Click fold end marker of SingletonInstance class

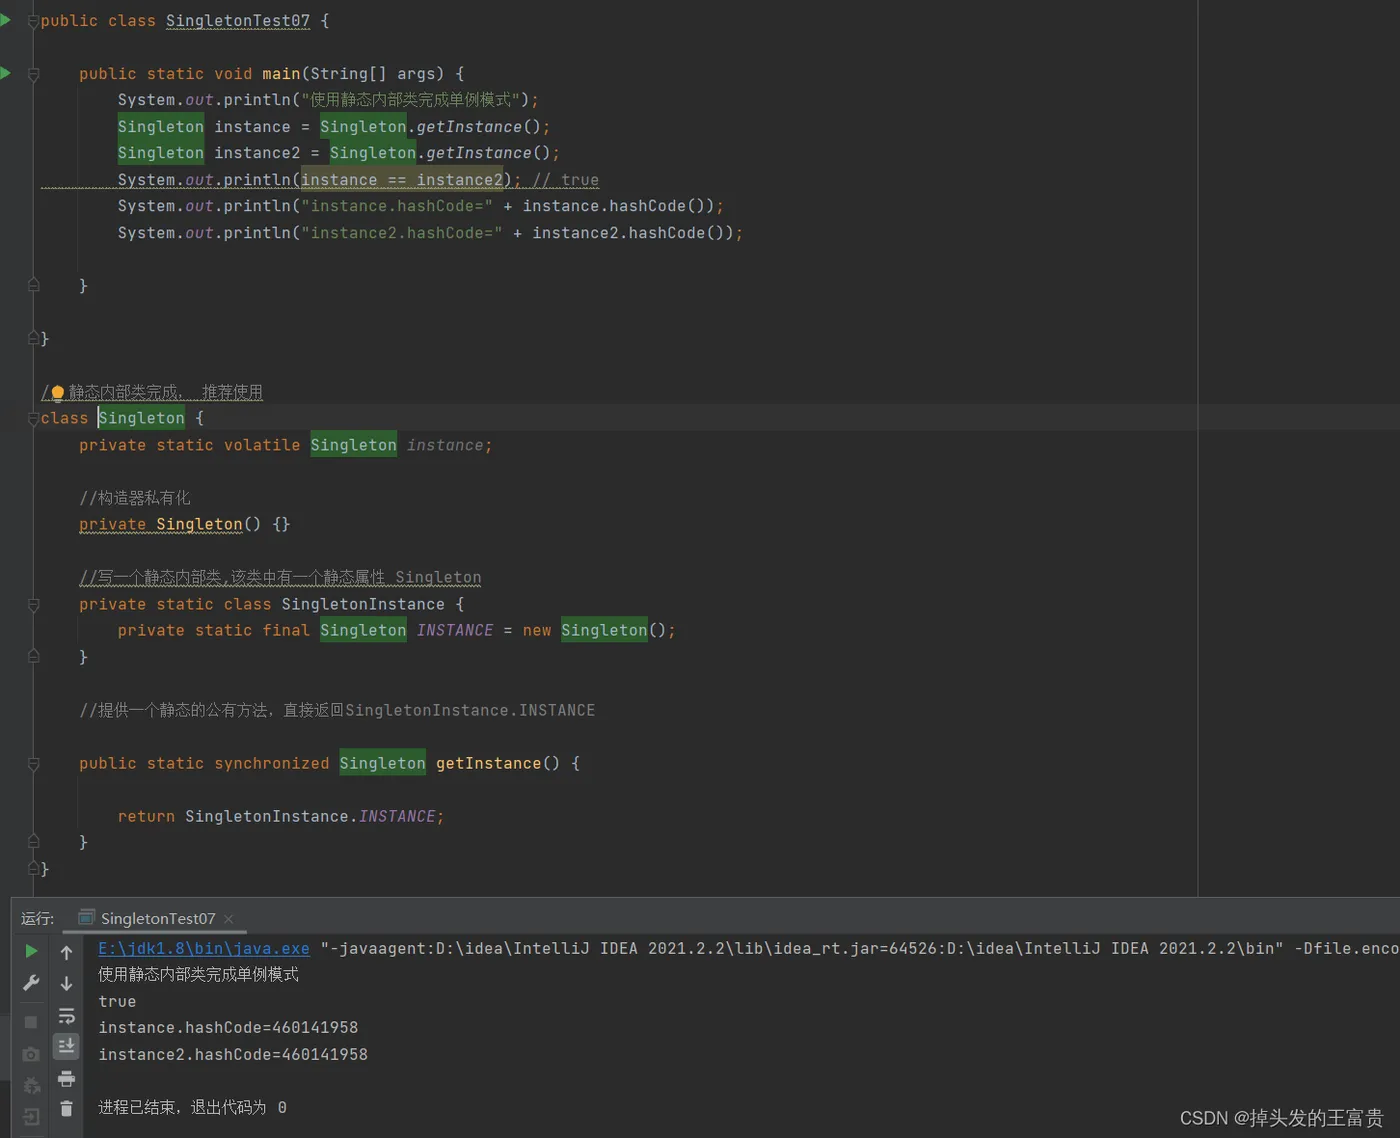pyautogui.click(x=33, y=656)
